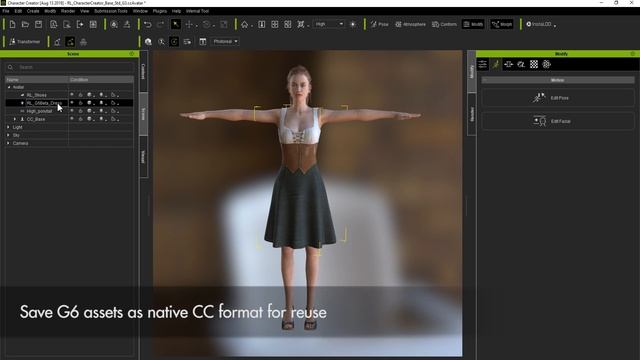Click the Atmosphere toolbar button
Screen dimensions: 640x360
click(410, 24)
